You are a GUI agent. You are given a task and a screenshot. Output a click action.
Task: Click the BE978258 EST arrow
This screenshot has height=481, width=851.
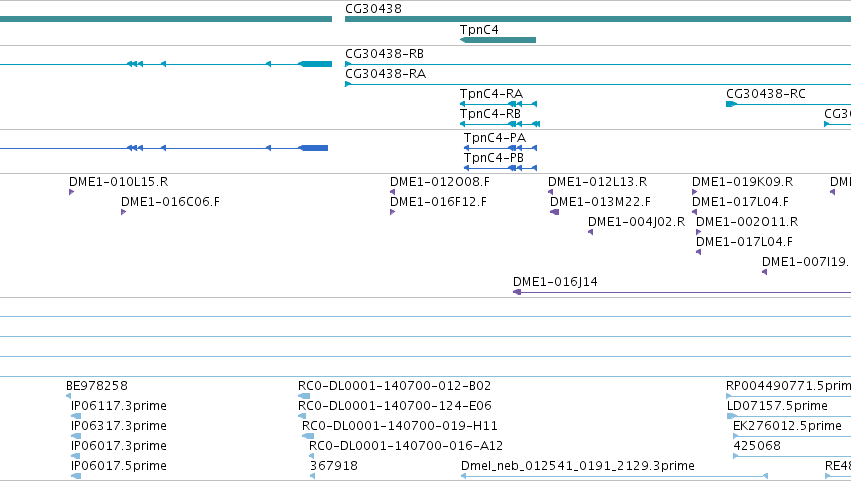tap(68, 396)
